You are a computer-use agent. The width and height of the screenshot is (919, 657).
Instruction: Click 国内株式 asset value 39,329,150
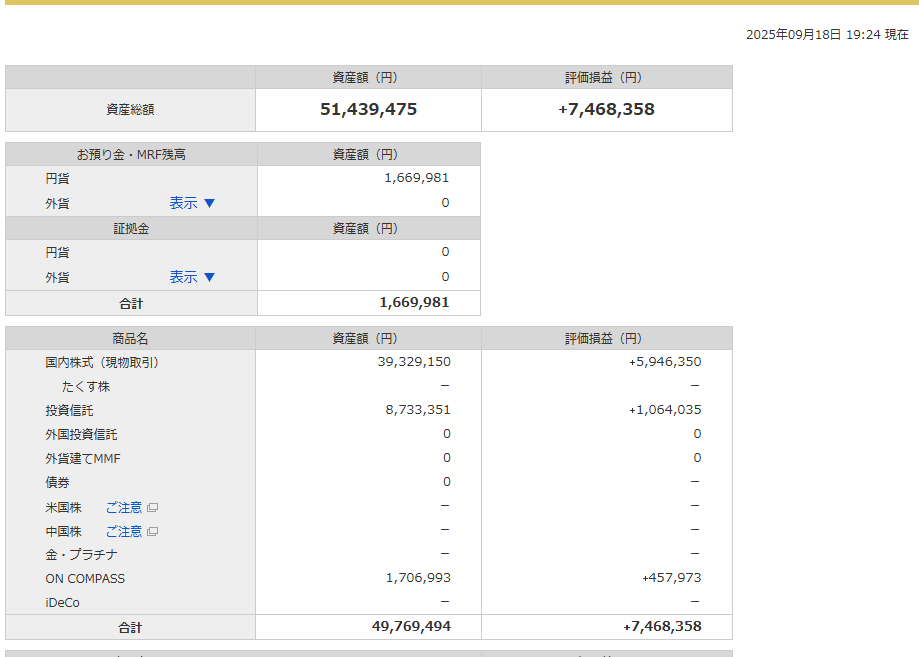pos(414,362)
